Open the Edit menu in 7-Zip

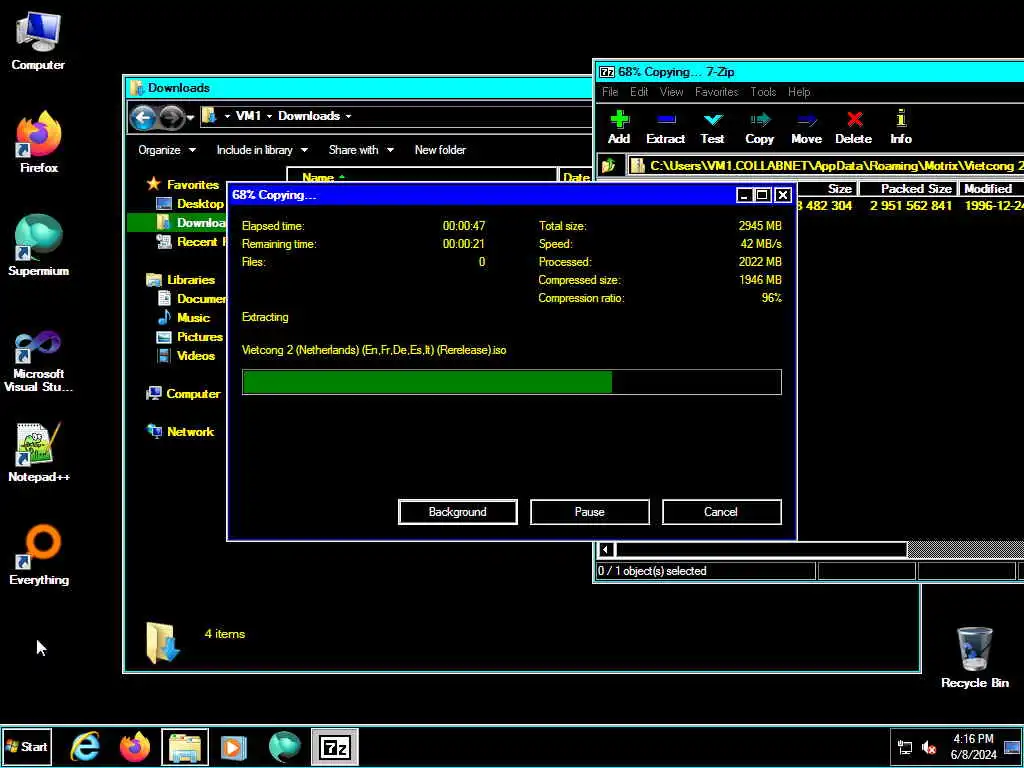pos(639,92)
